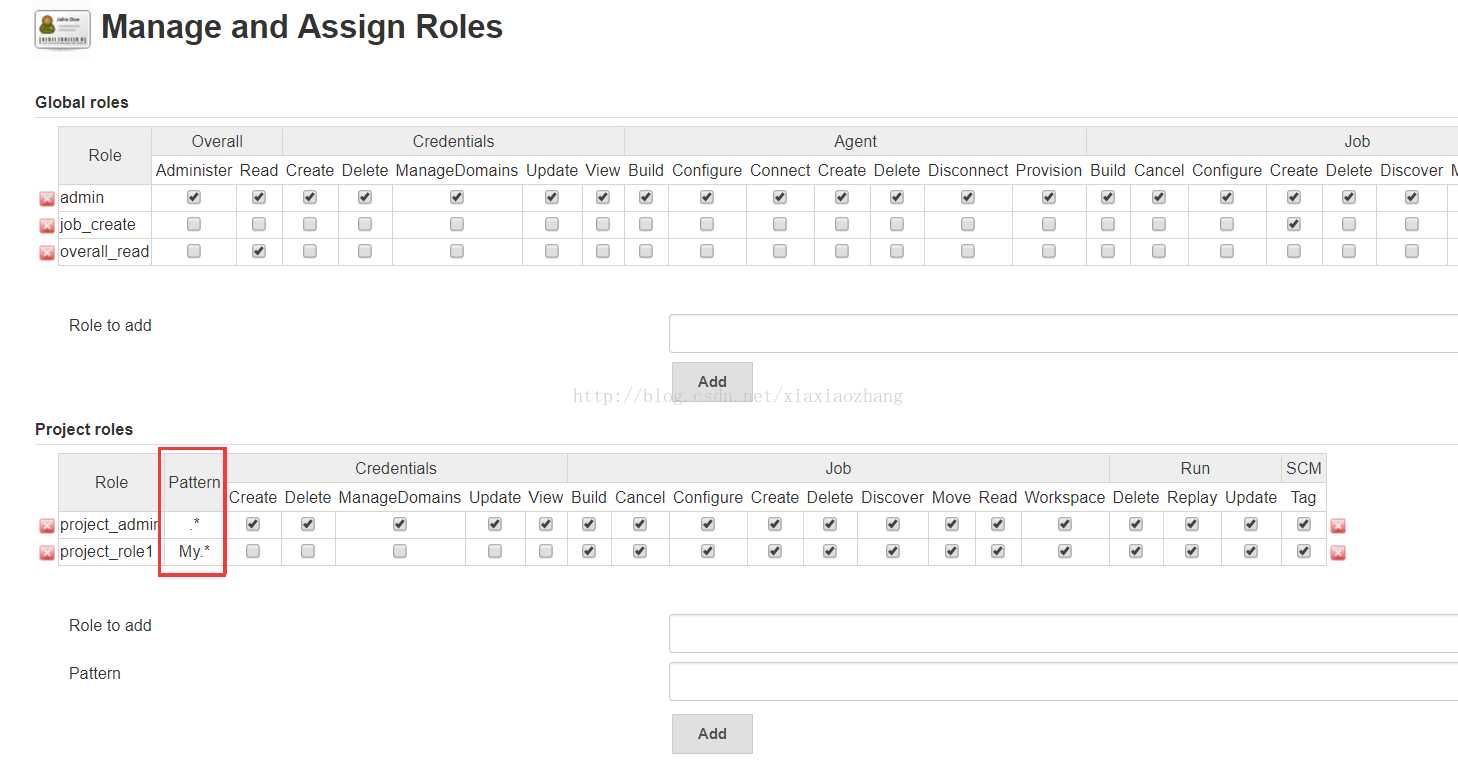Screen dimensions: 1458x770
Task: Enable Job Discover for overall_read role
Action: pos(1412,251)
